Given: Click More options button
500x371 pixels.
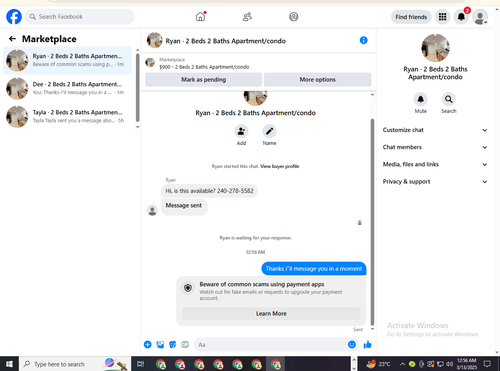Looking at the screenshot, I should tap(317, 80).
